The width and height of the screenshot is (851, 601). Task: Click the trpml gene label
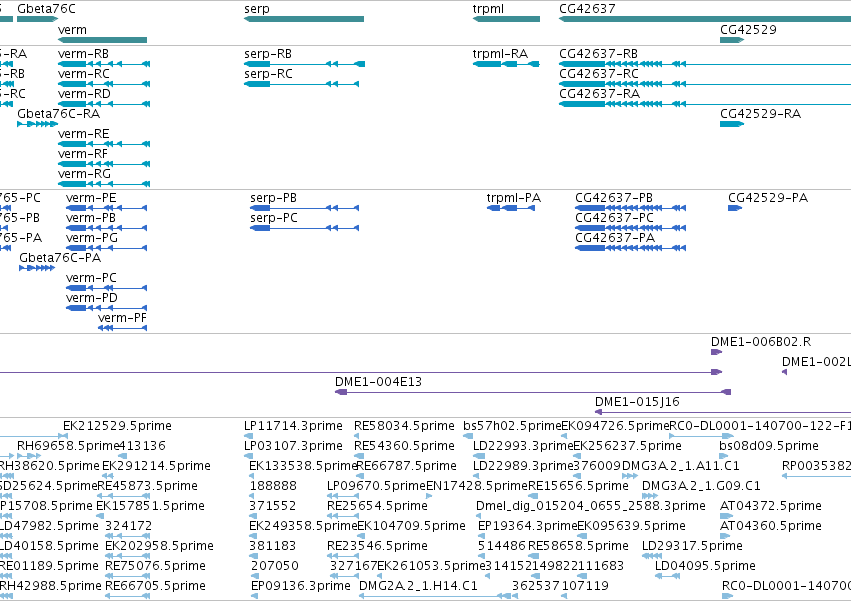tap(488, 9)
